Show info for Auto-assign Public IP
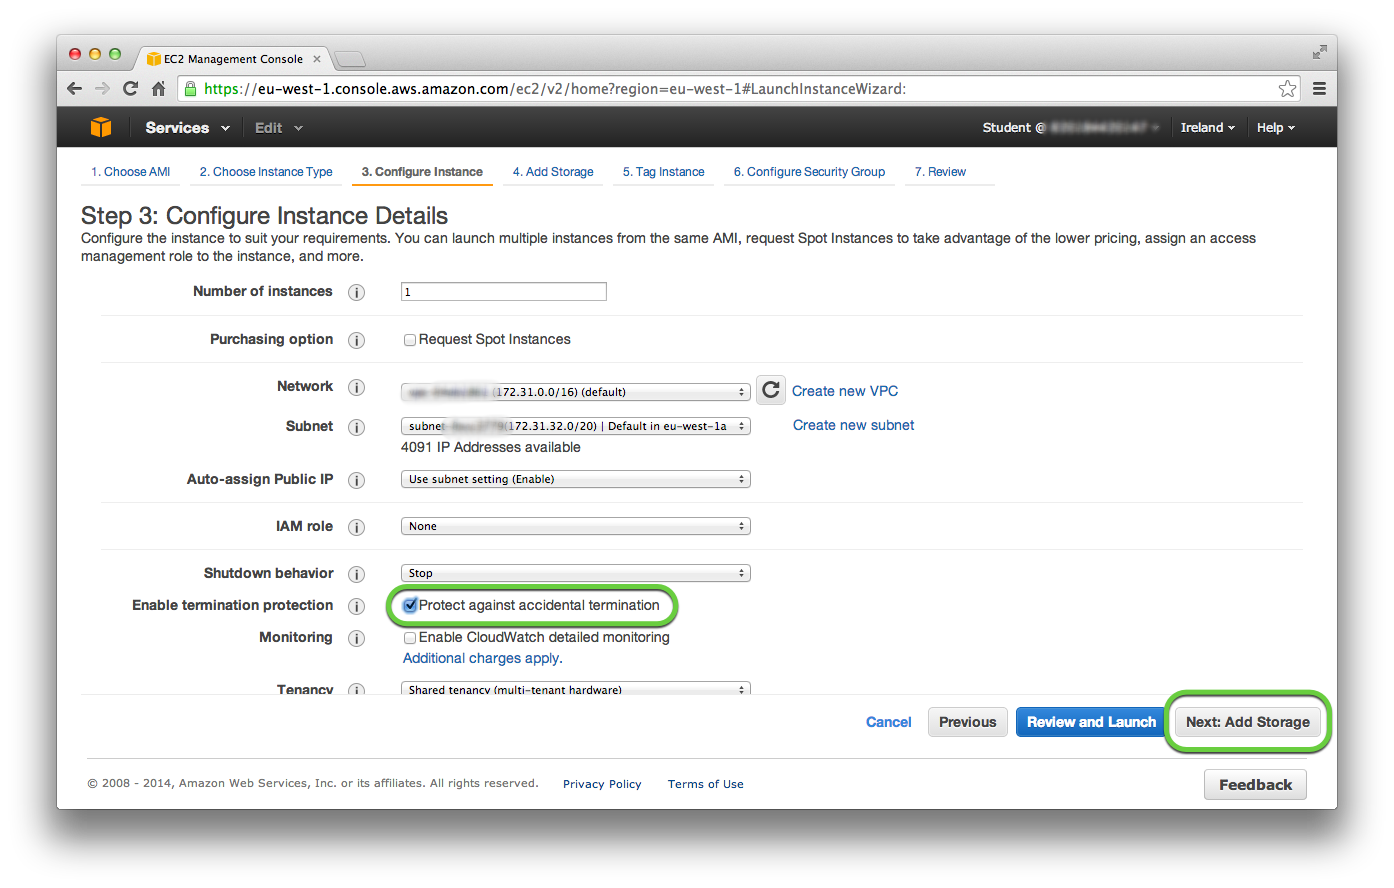The width and height of the screenshot is (1394, 888). (356, 480)
